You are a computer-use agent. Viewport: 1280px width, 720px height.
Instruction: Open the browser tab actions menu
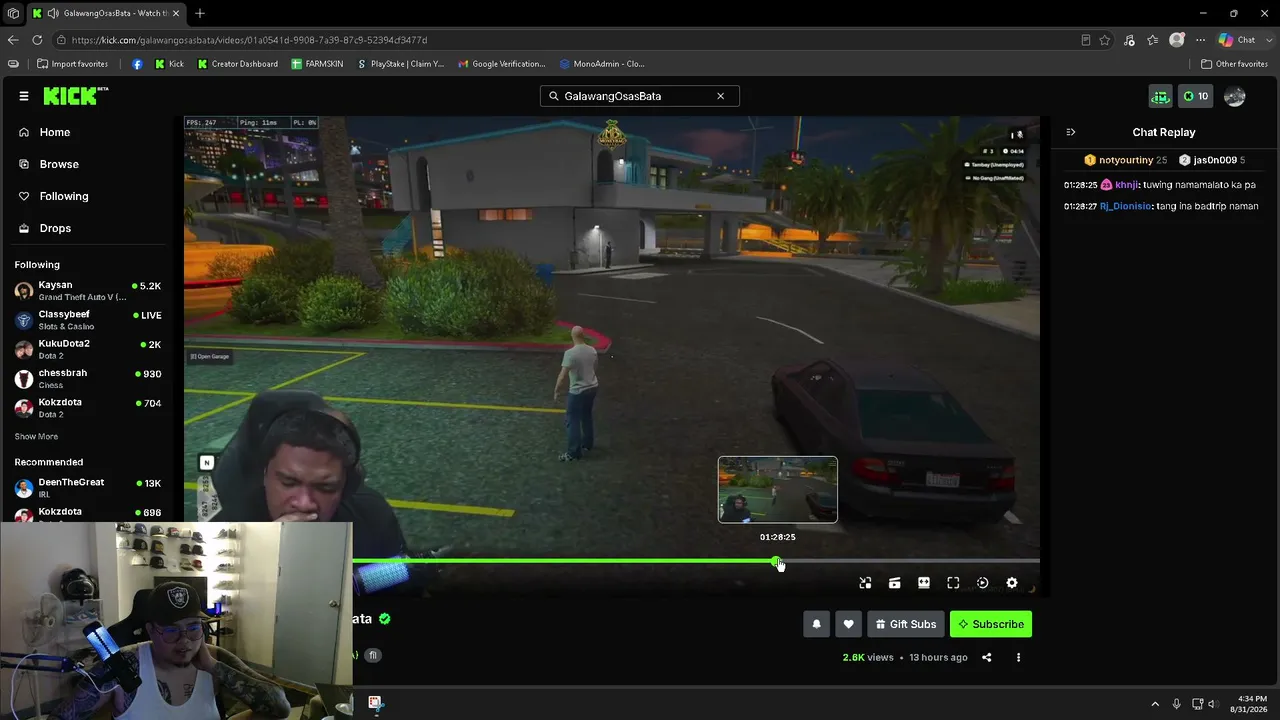point(13,13)
